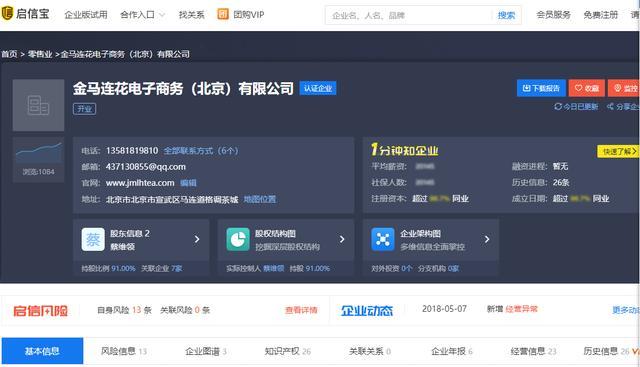Open 更多动态 link

click(626, 310)
